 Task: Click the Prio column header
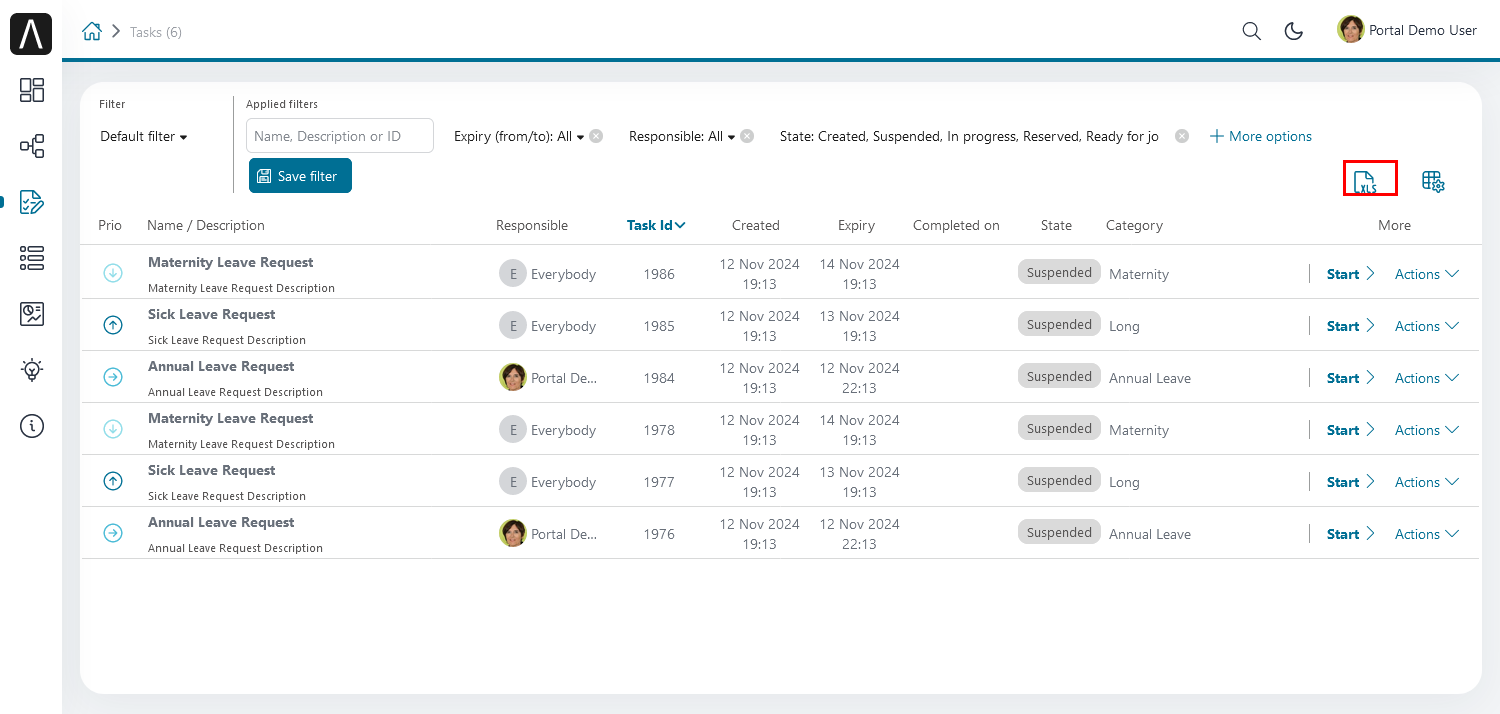click(110, 225)
